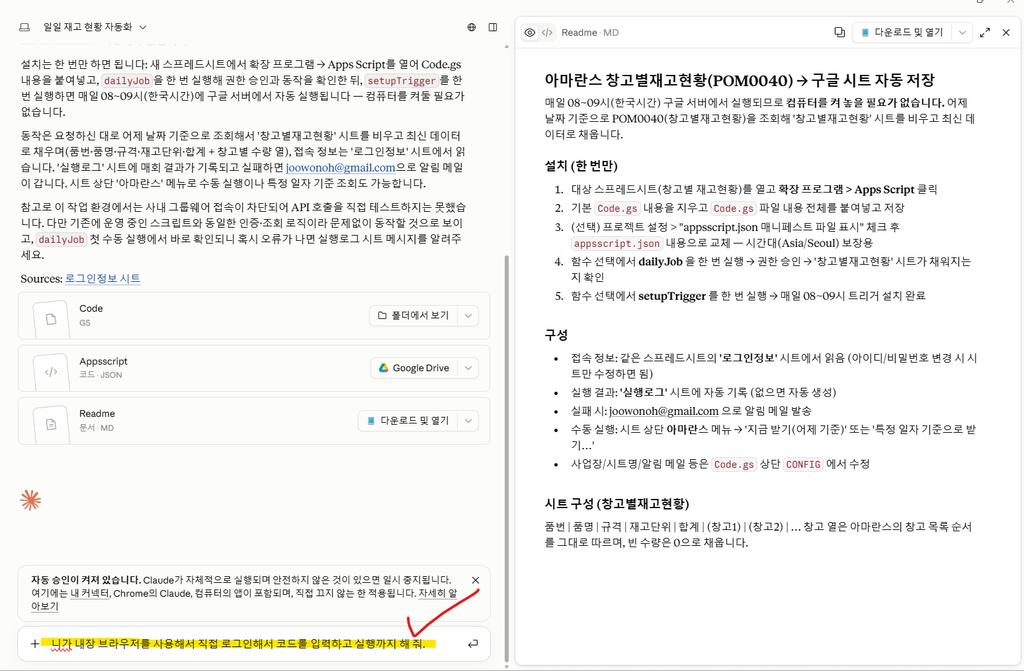Click the globe icon in chat header

[472, 27]
